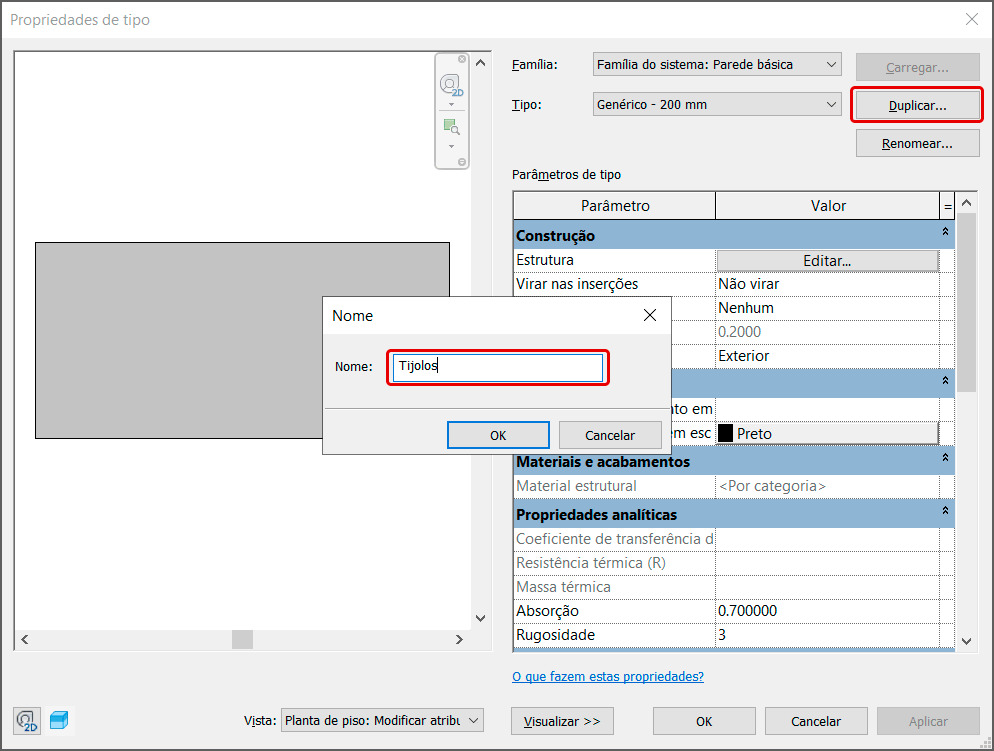
Task: Click the Nome field containing Tijolos
Action: [x=497, y=367]
